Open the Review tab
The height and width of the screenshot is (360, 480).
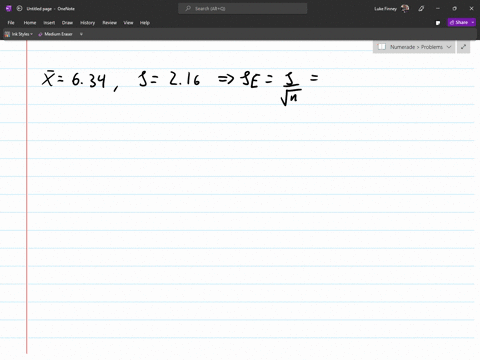(x=109, y=23)
